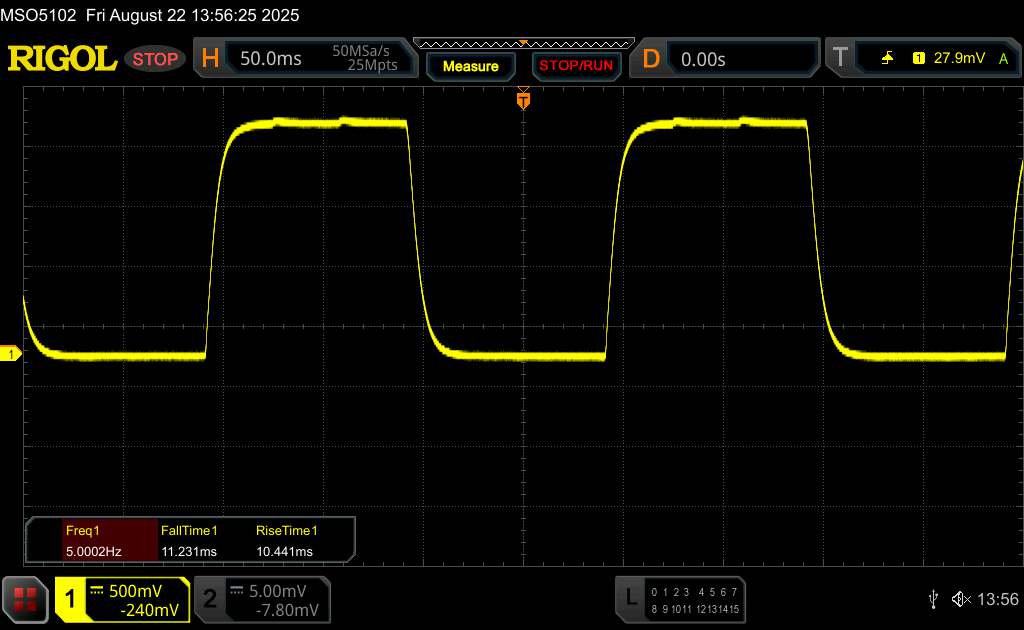Click the USB device status icon

[x=933, y=598]
